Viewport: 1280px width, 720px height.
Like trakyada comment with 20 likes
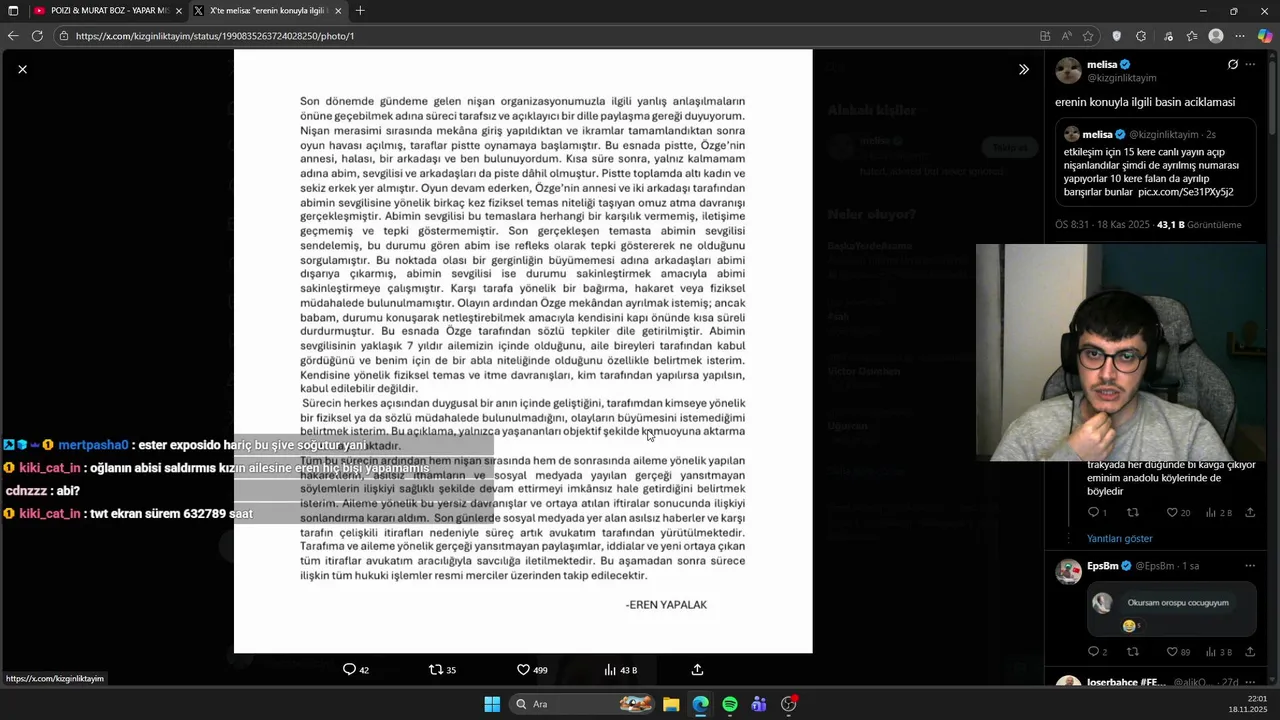click(x=1178, y=513)
